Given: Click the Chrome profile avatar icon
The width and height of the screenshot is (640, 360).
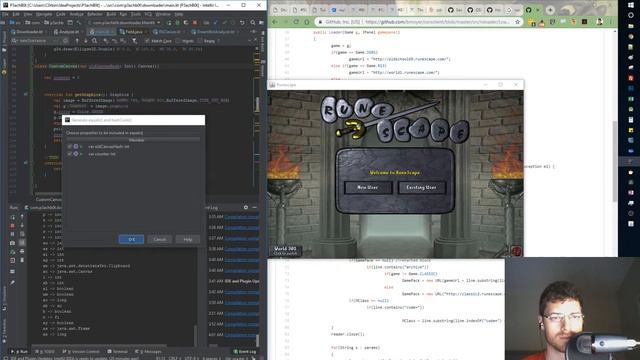Looking at the screenshot, I should 599,22.
